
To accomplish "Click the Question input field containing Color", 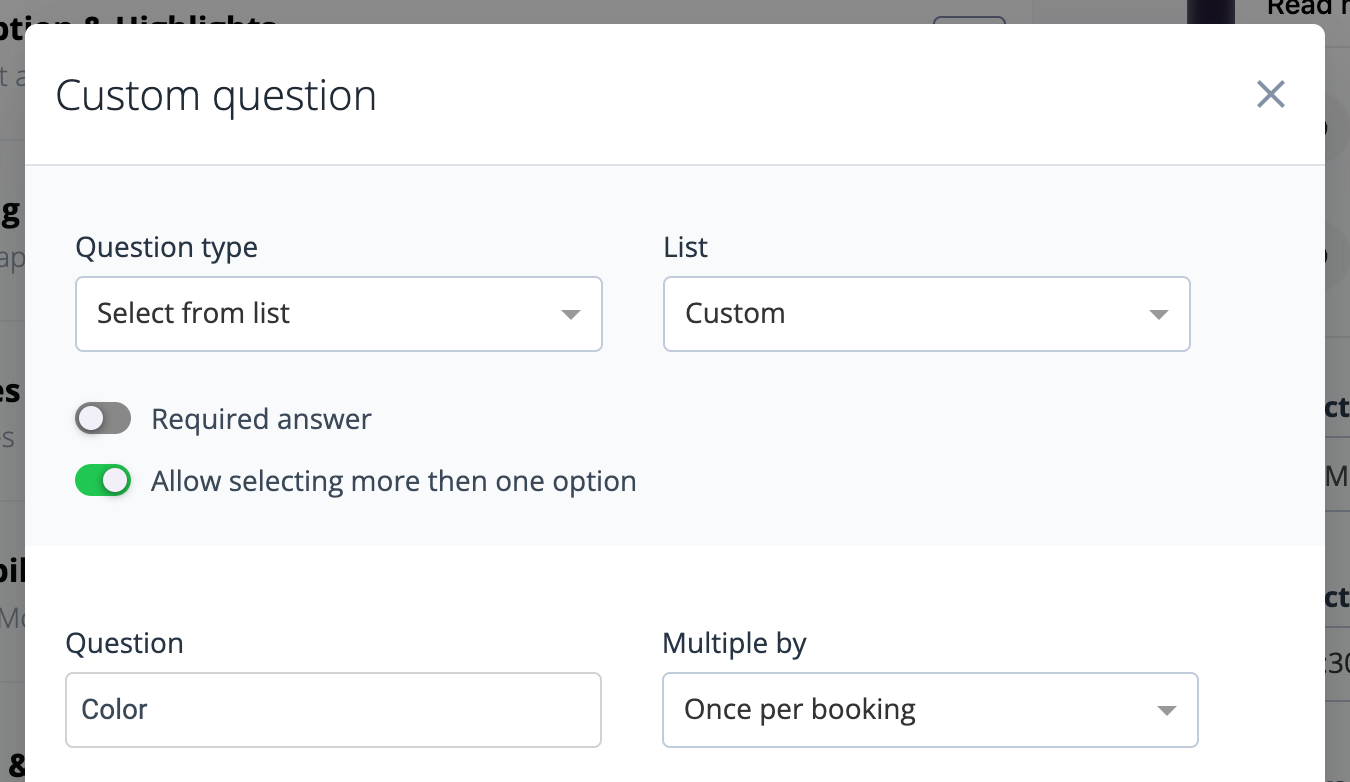I will [333, 710].
